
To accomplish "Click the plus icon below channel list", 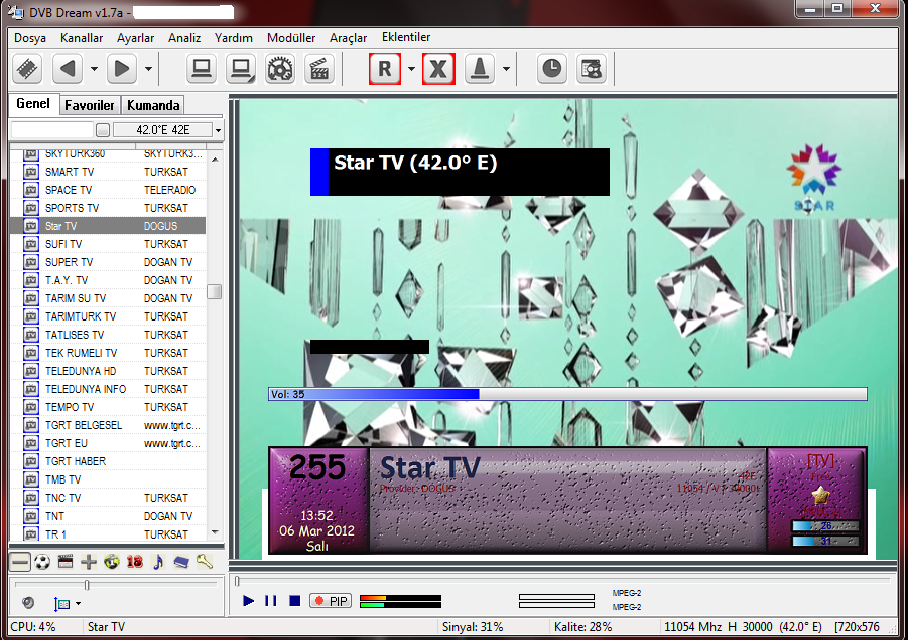I will pos(89,562).
